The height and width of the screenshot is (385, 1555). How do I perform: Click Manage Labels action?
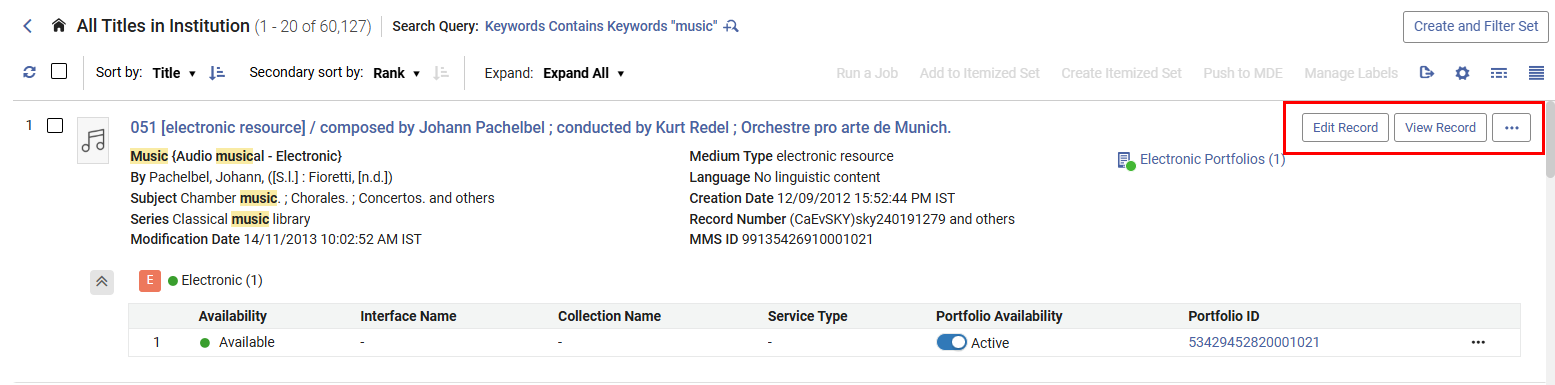[x=1351, y=73]
